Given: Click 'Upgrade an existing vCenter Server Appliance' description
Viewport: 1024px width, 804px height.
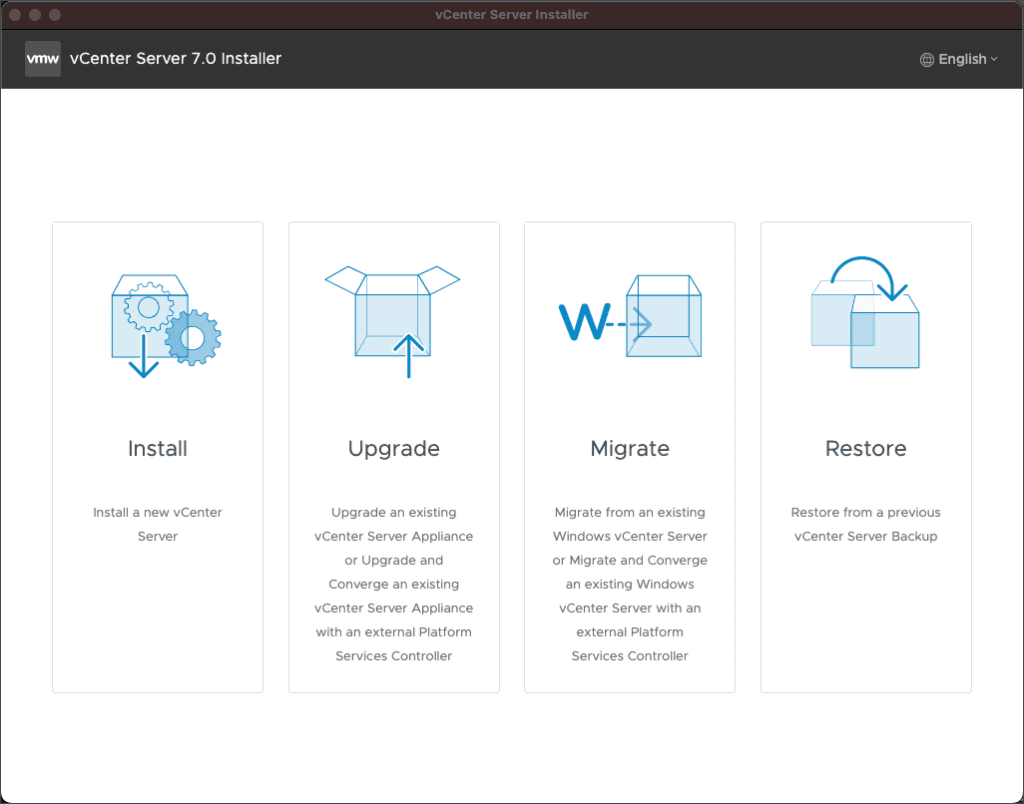Looking at the screenshot, I should 394,584.
